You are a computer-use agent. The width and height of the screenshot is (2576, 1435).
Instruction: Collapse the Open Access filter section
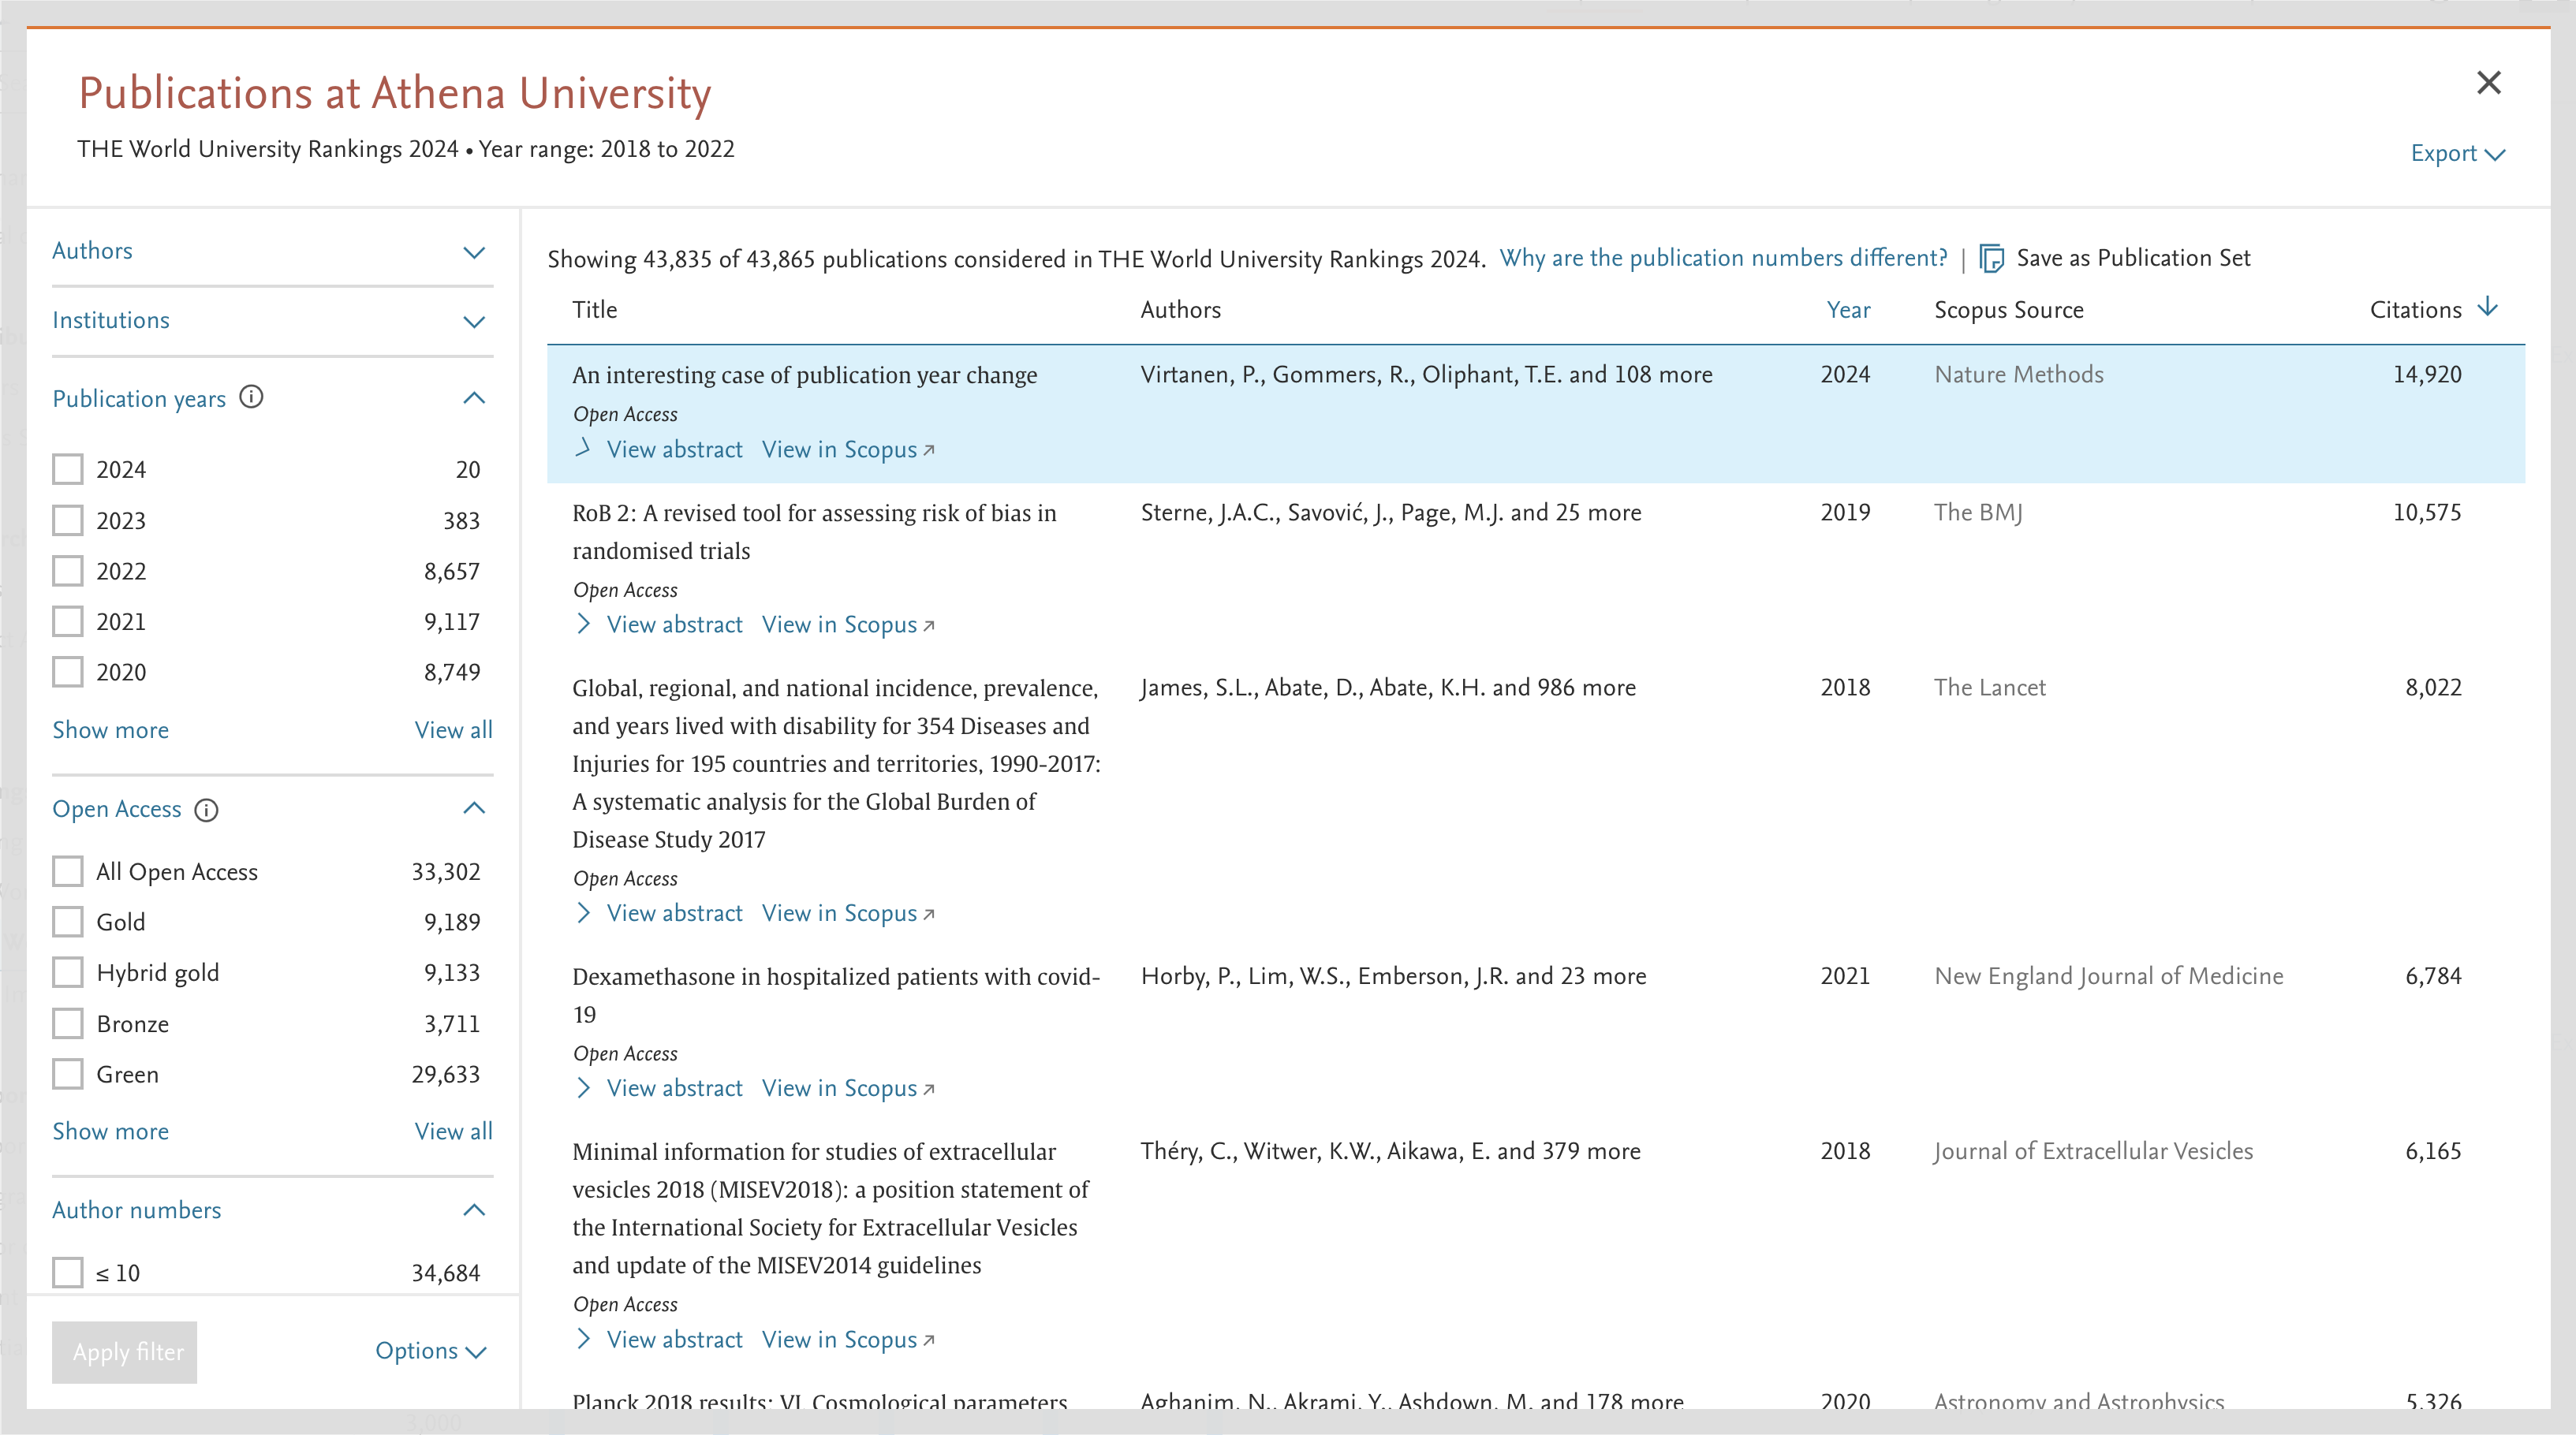(474, 809)
